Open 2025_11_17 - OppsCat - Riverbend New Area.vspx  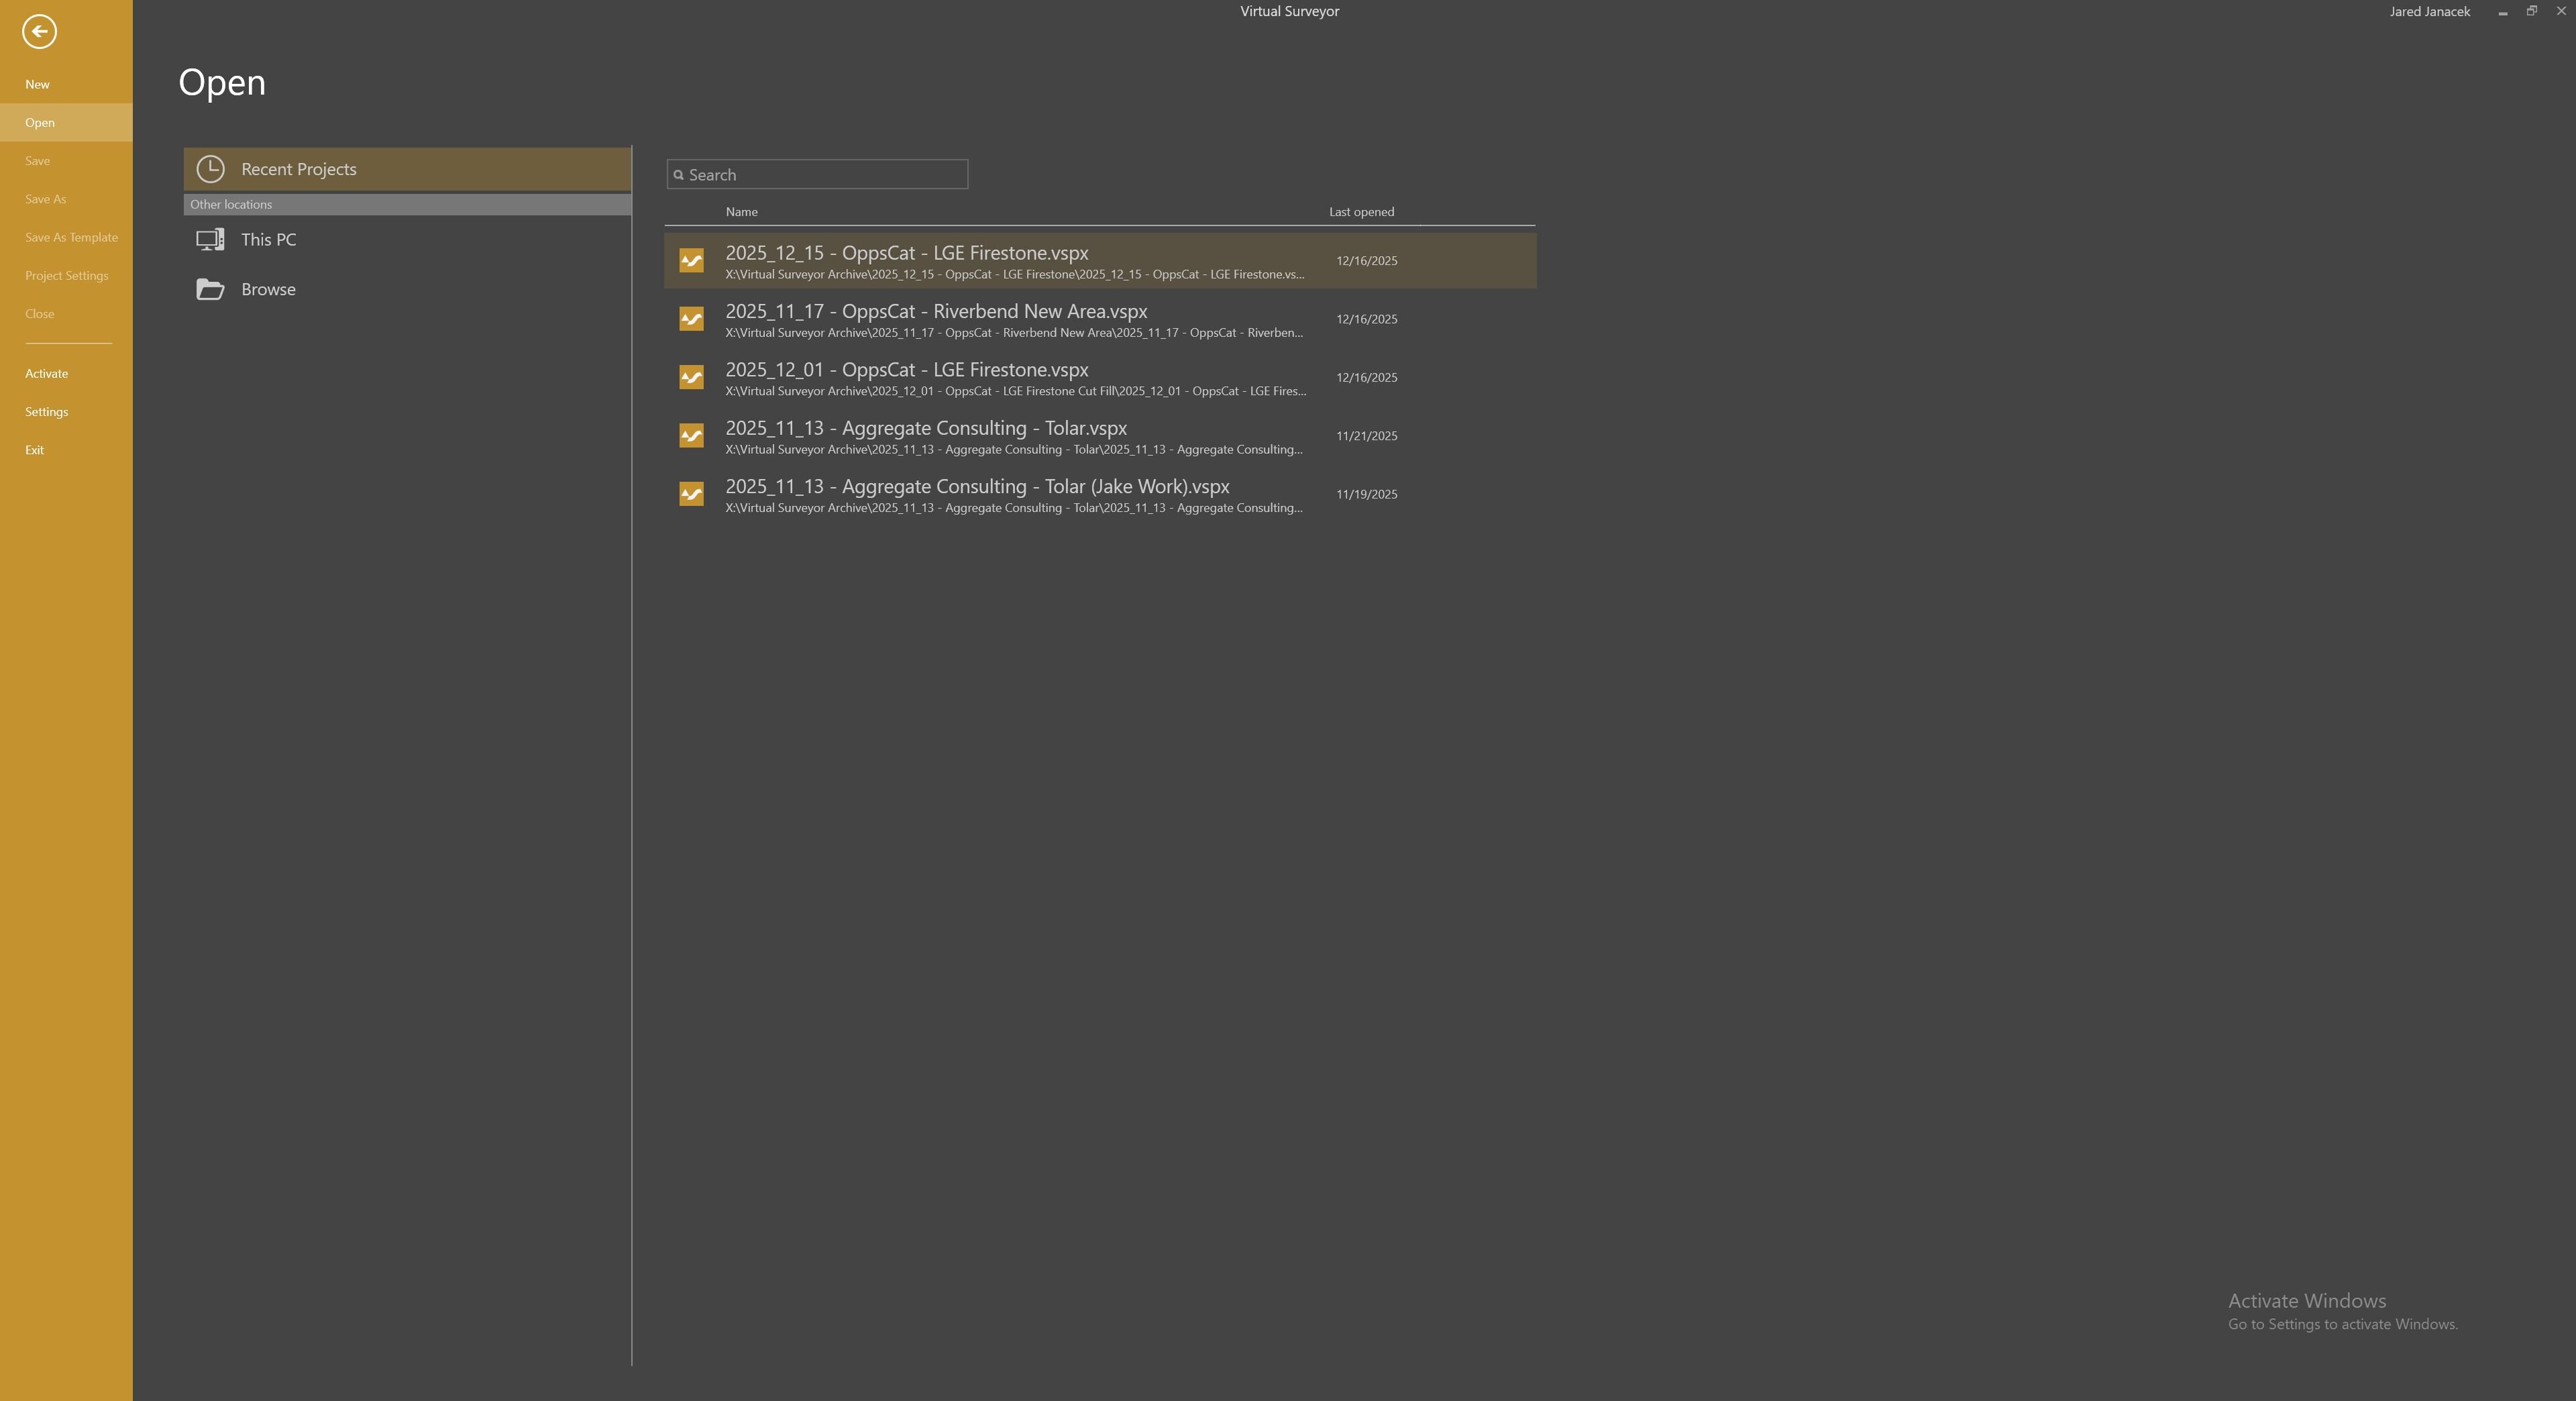coord(1100,319)
